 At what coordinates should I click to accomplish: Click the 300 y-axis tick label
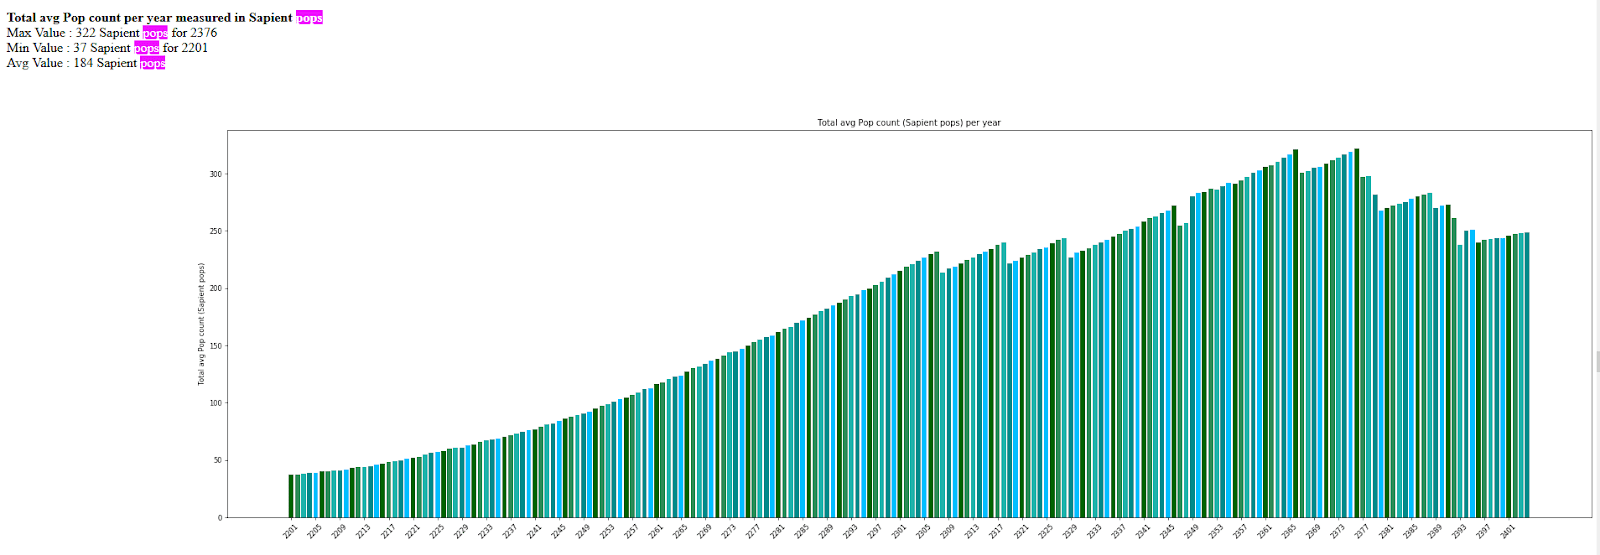pyautogui.click(x=215, y=174)
